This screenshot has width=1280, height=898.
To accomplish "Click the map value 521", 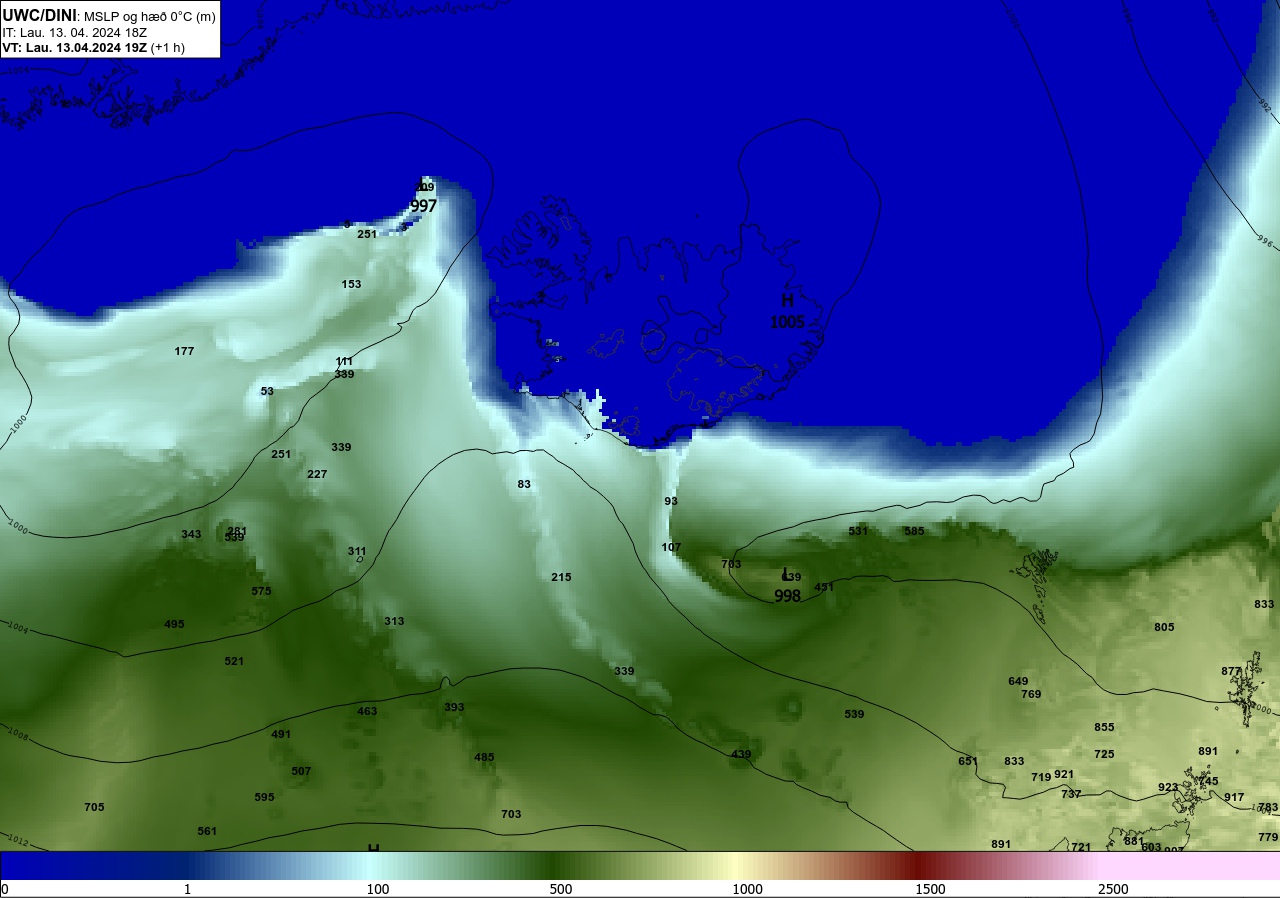I will 234,661.
